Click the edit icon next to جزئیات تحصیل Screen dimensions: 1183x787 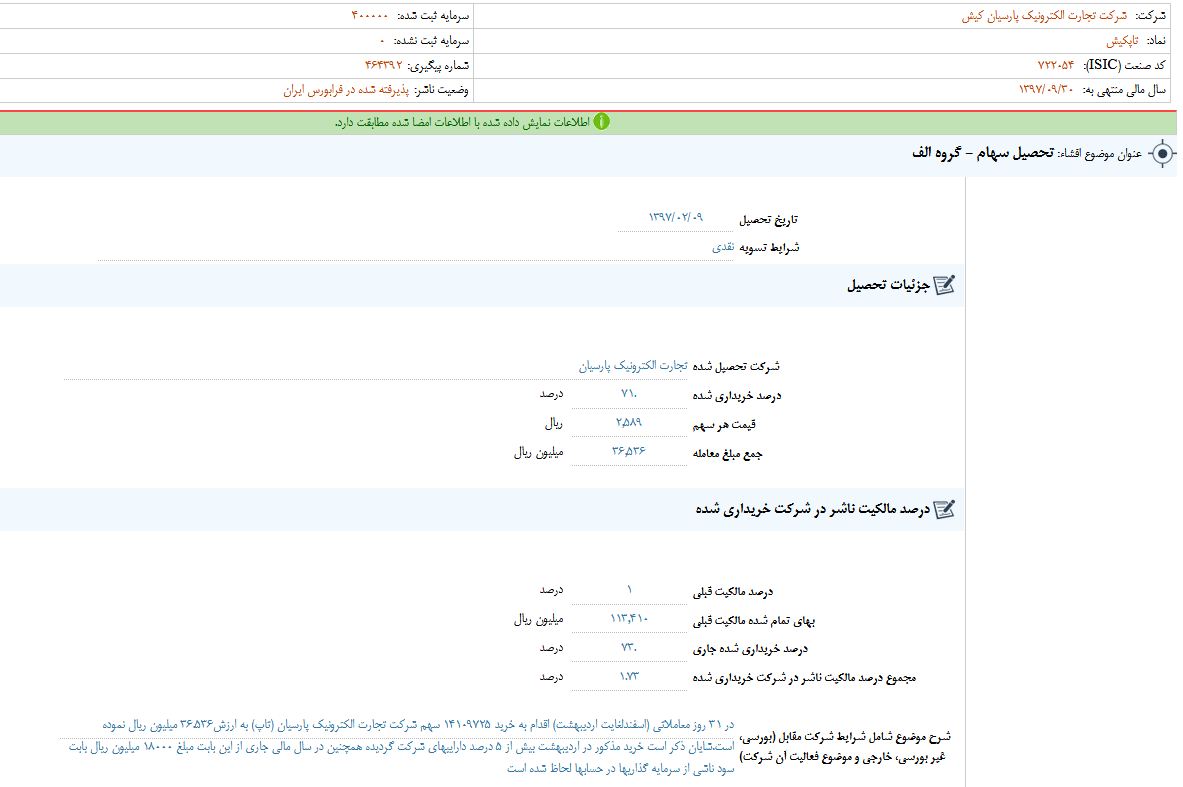(x=944, y=285)
